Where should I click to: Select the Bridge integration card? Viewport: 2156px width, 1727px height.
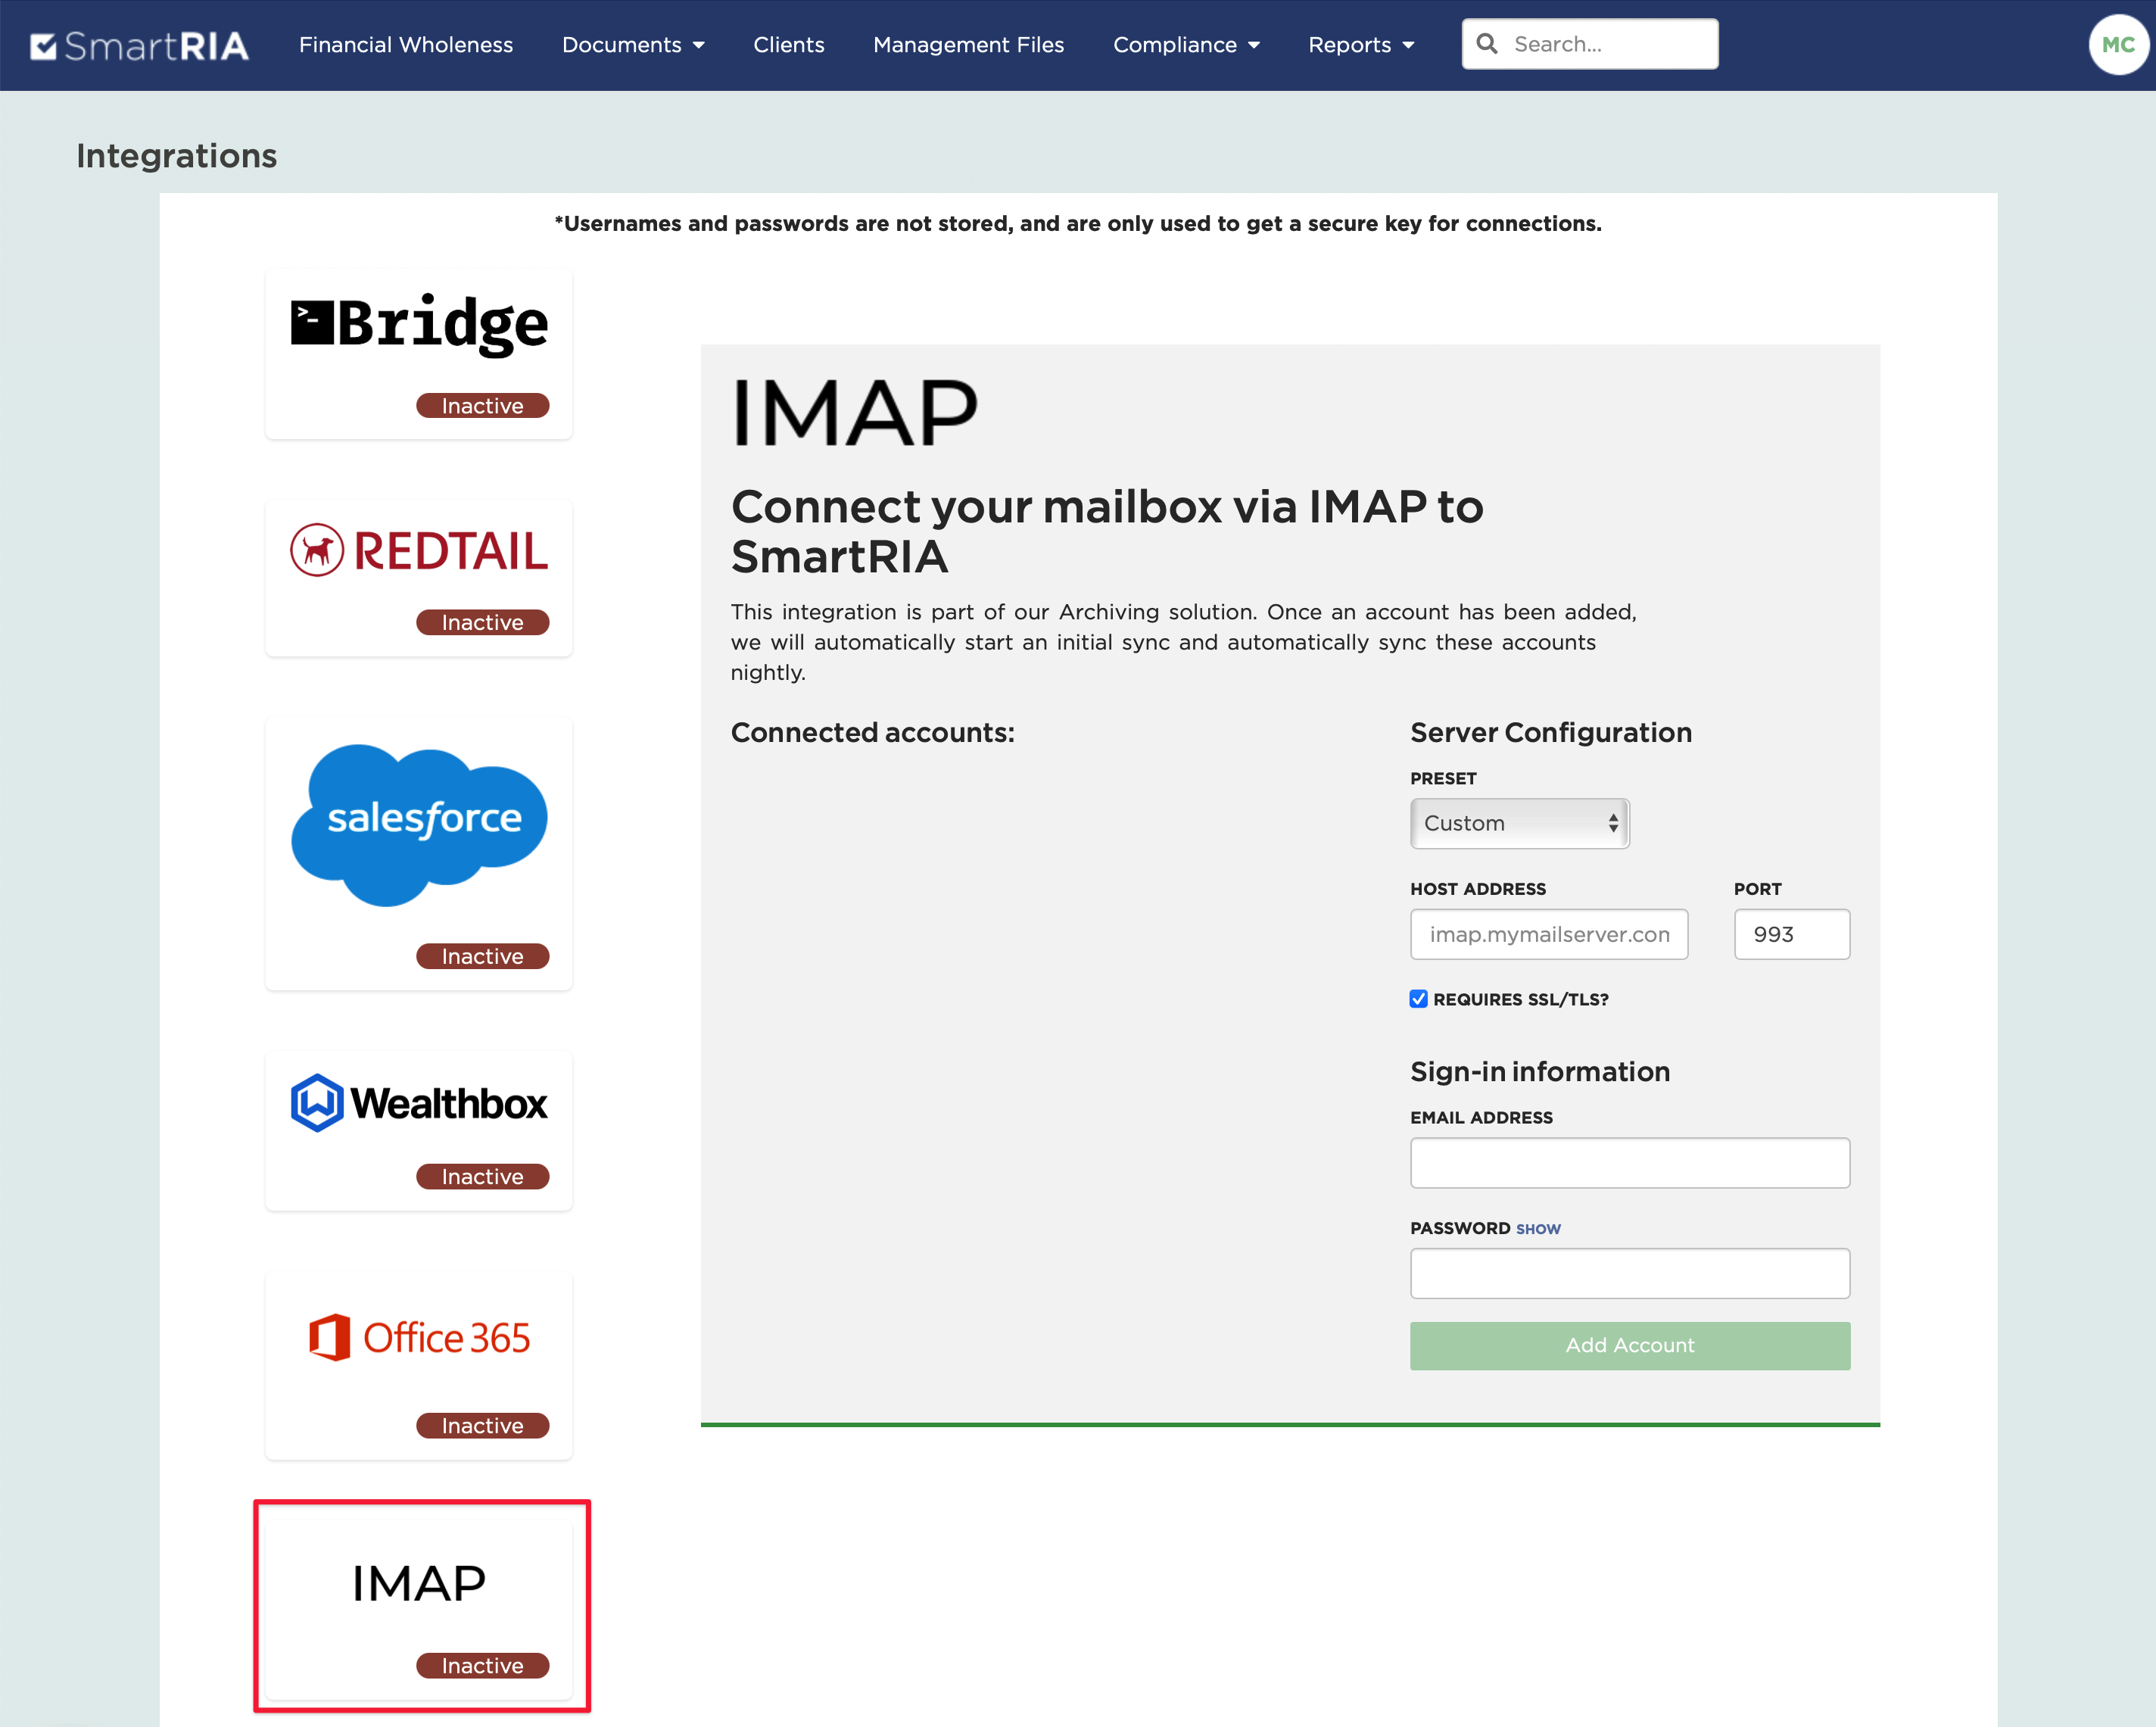click(x=418, y=353)
